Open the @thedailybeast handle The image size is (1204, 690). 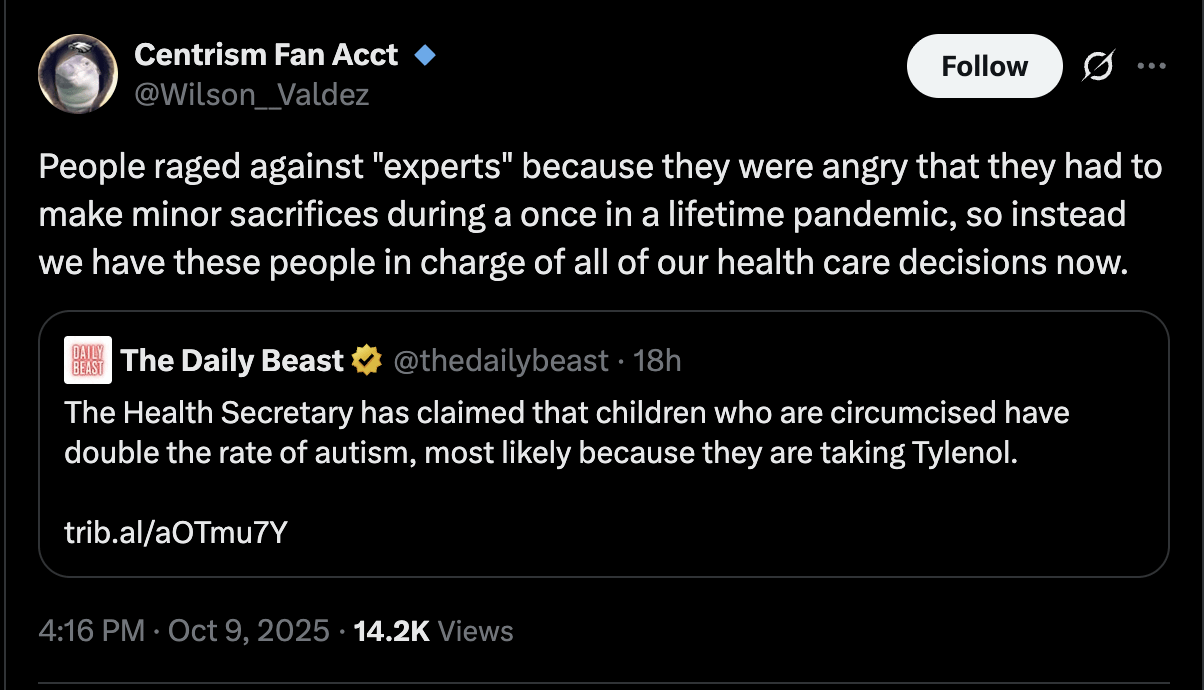coord(501,360)
